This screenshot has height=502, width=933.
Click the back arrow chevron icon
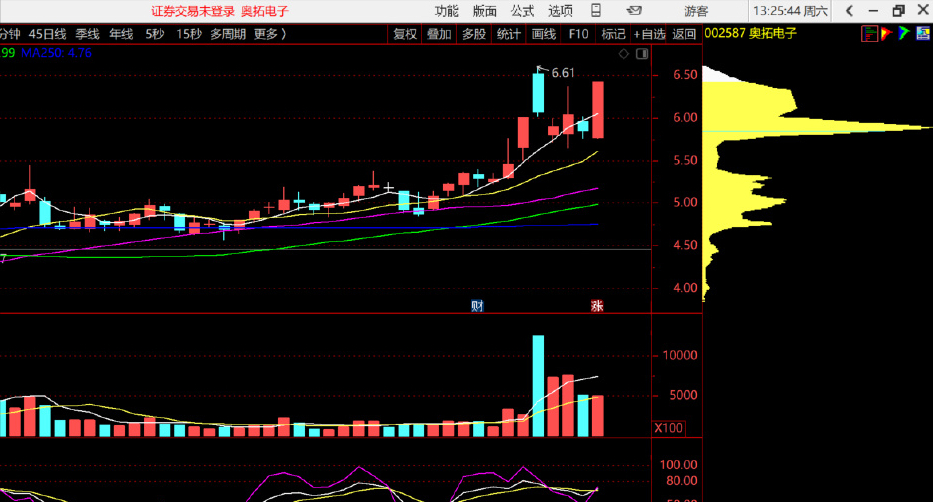click(x=849, y=11)
